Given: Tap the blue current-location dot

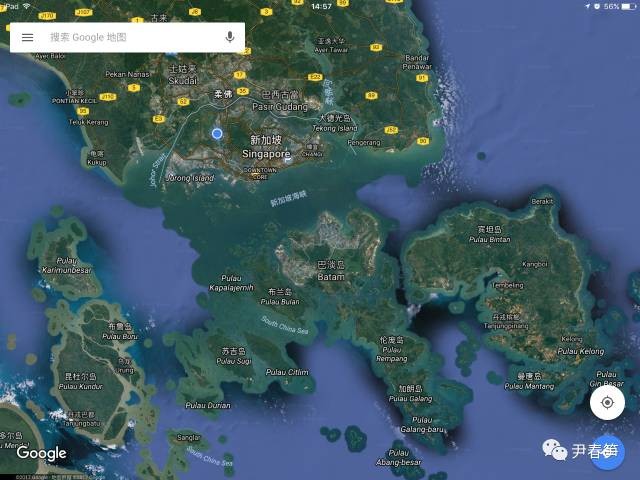Looking at the screenshot, I should [217, 133].
